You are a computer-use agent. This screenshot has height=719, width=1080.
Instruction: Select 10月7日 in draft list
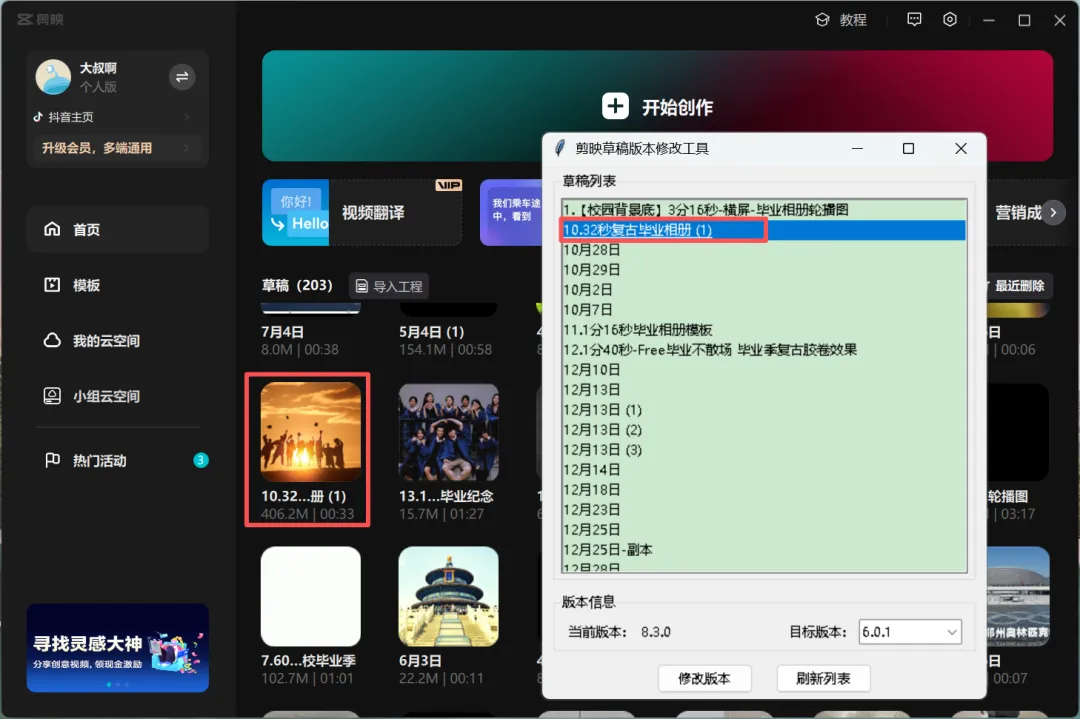(764, 310)
